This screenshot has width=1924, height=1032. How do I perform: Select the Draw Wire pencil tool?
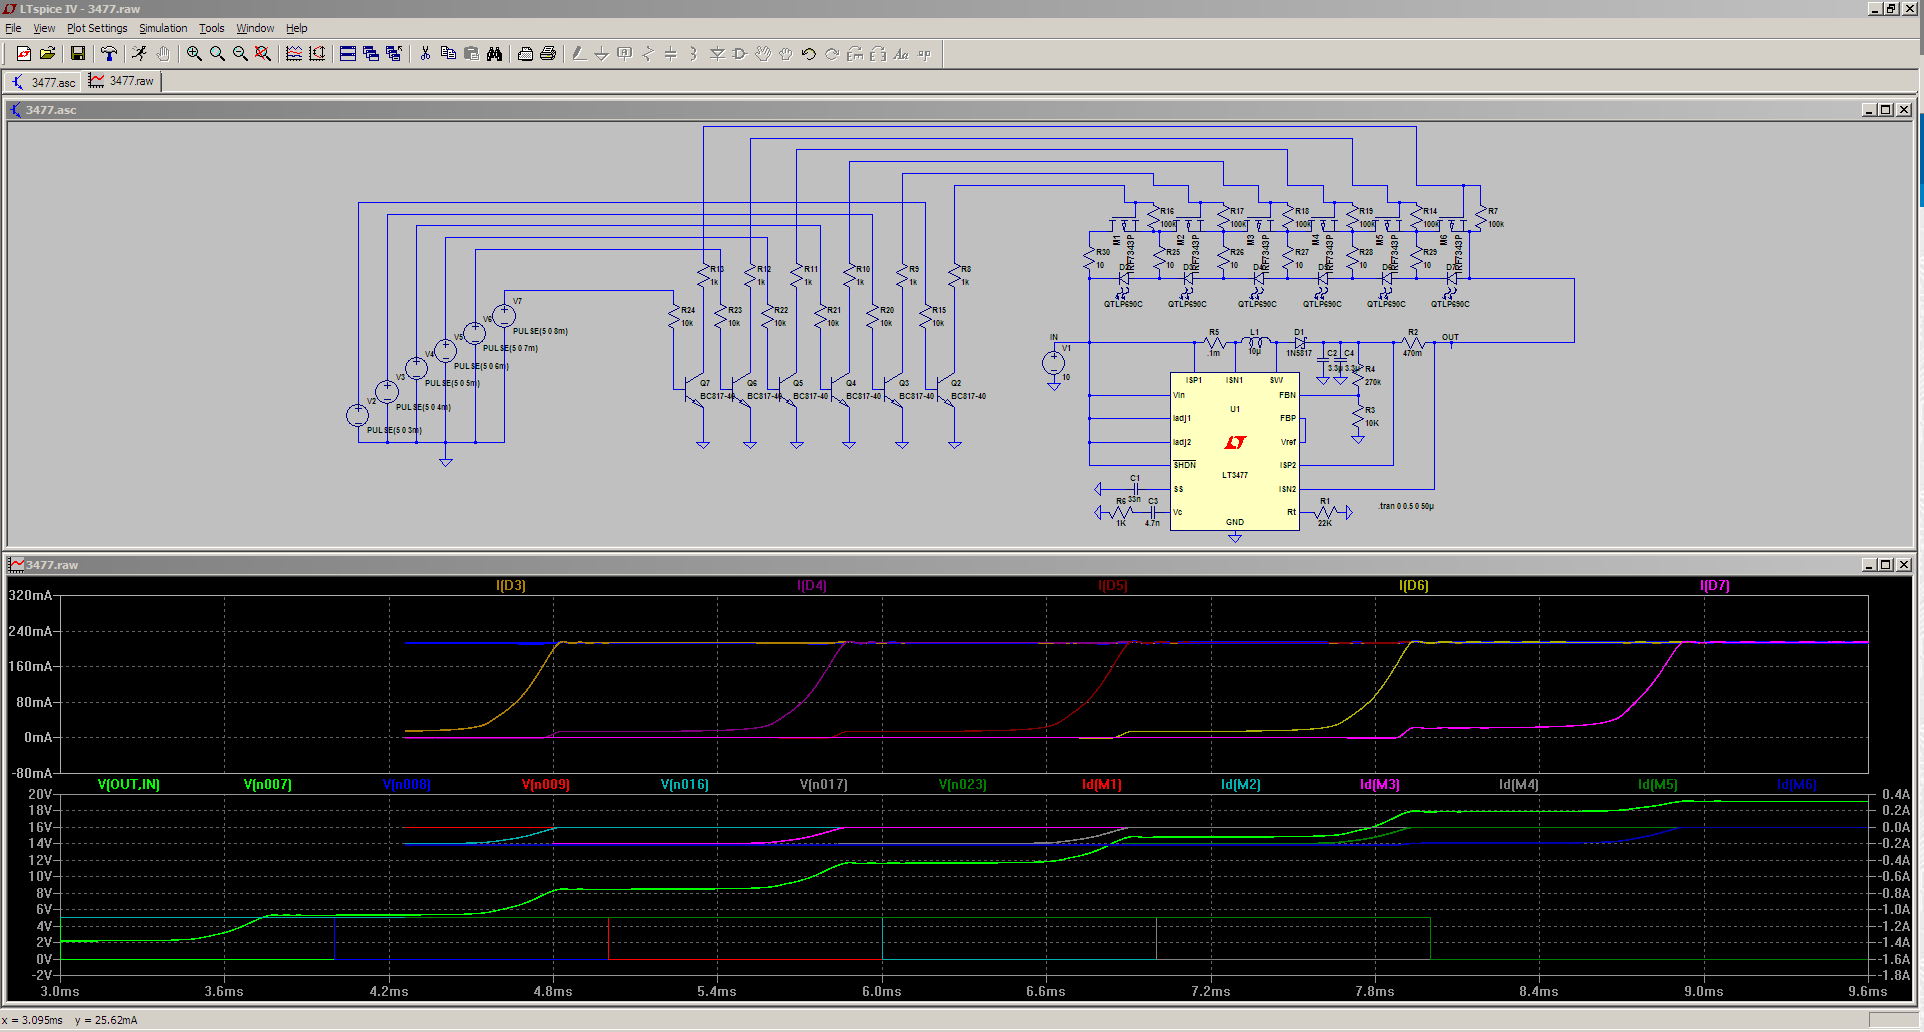click(579, 54)
